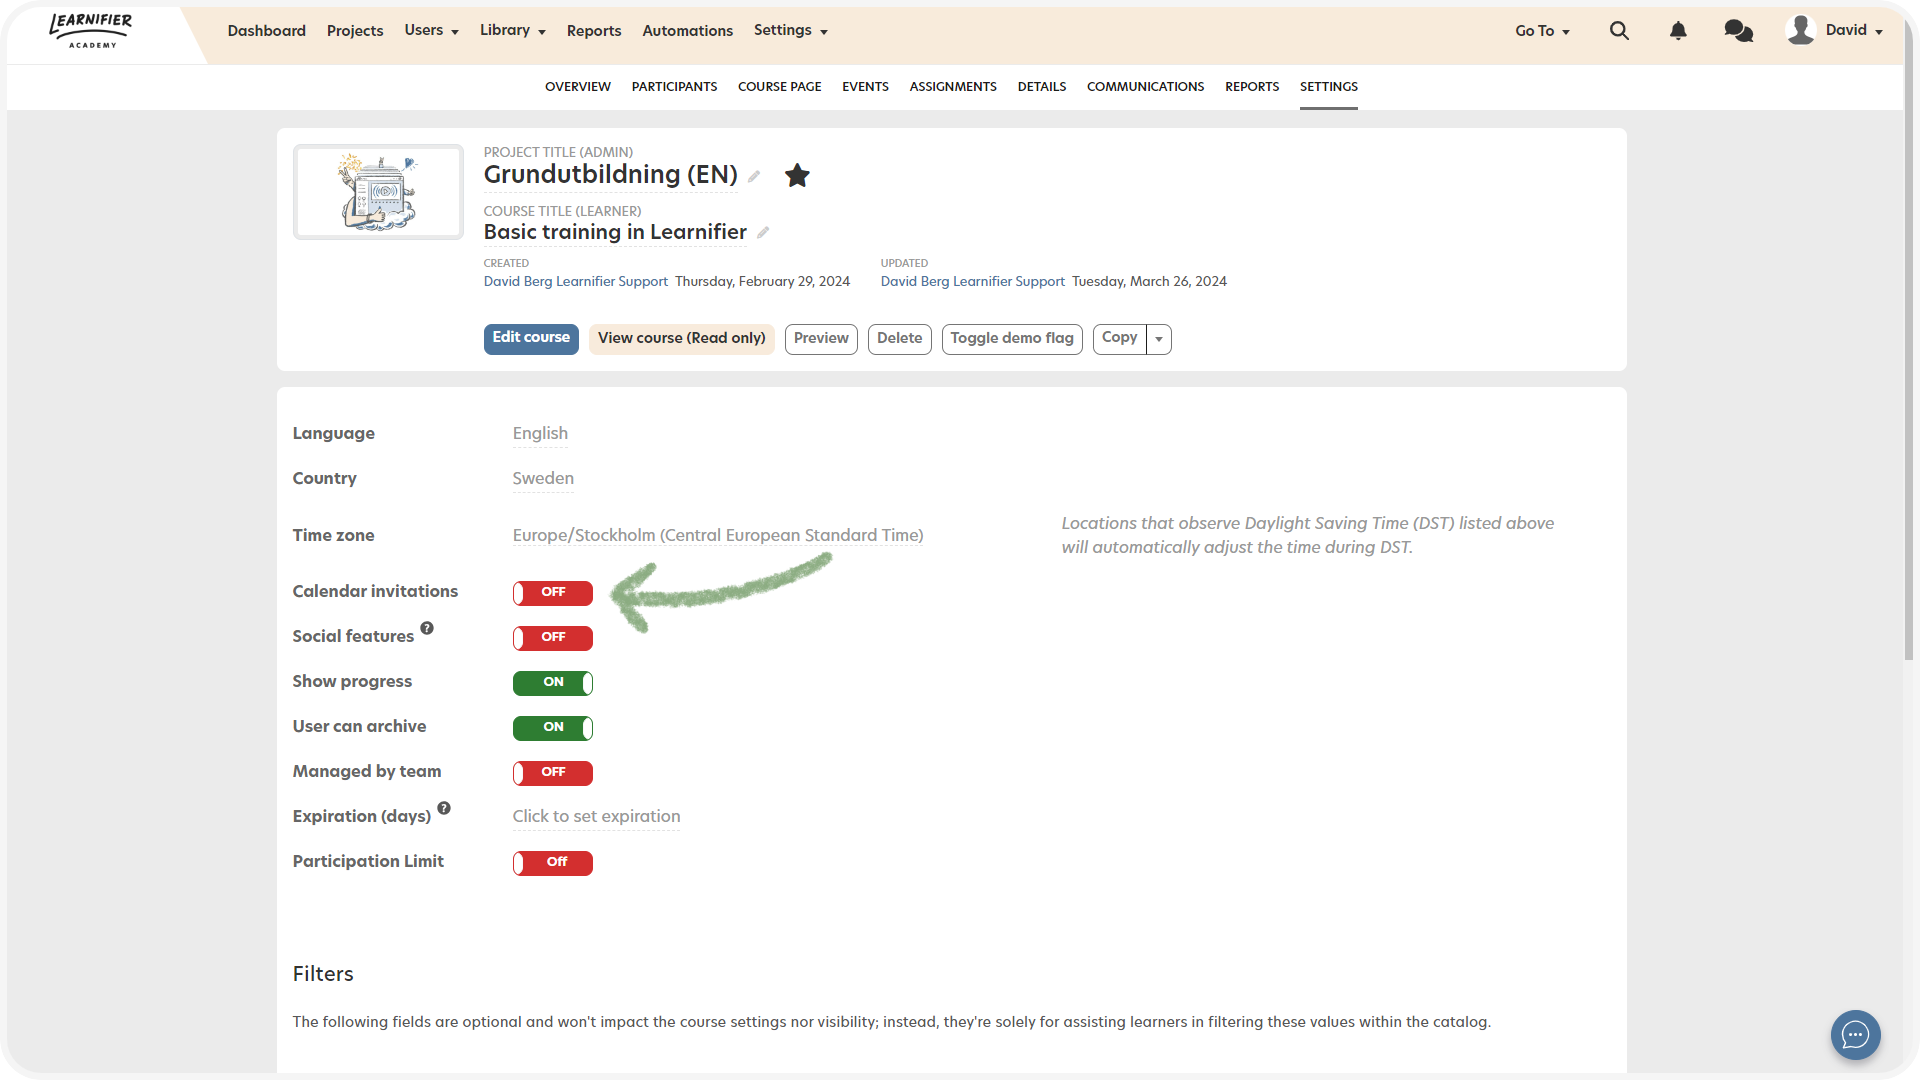Switch to the OVERVIEW tab
The width and height of the screenshot is (1920, 1080).
click(x=578, y=87)
